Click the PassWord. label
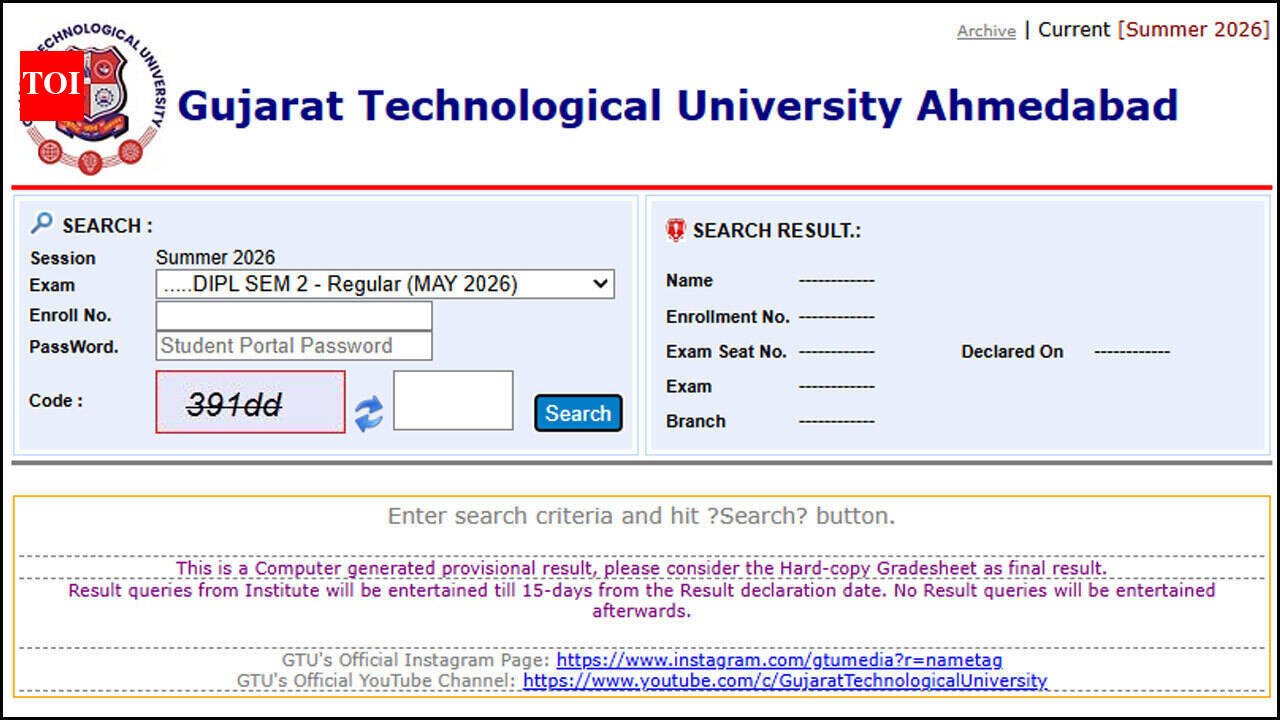Viewport: 1280px width, 720px height. 74,347
